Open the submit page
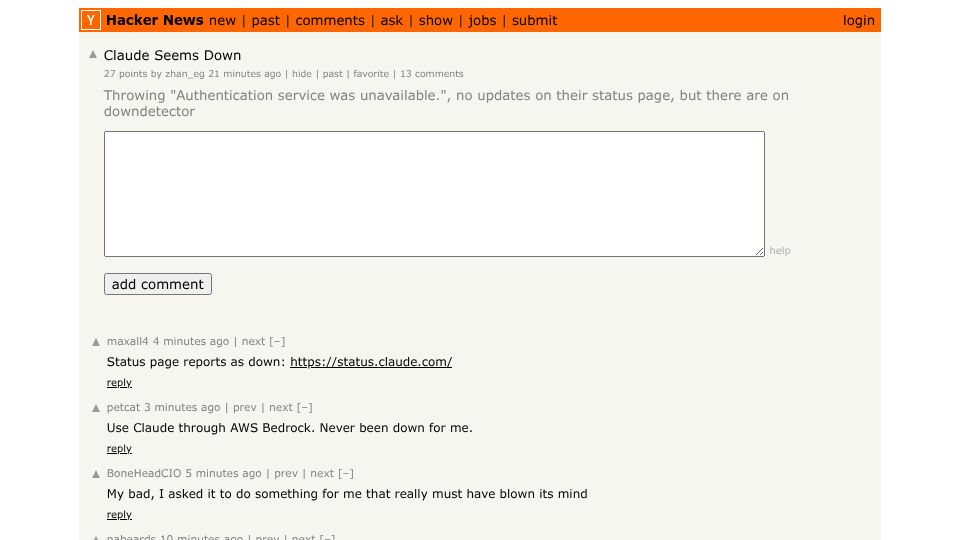 (534, 21)
